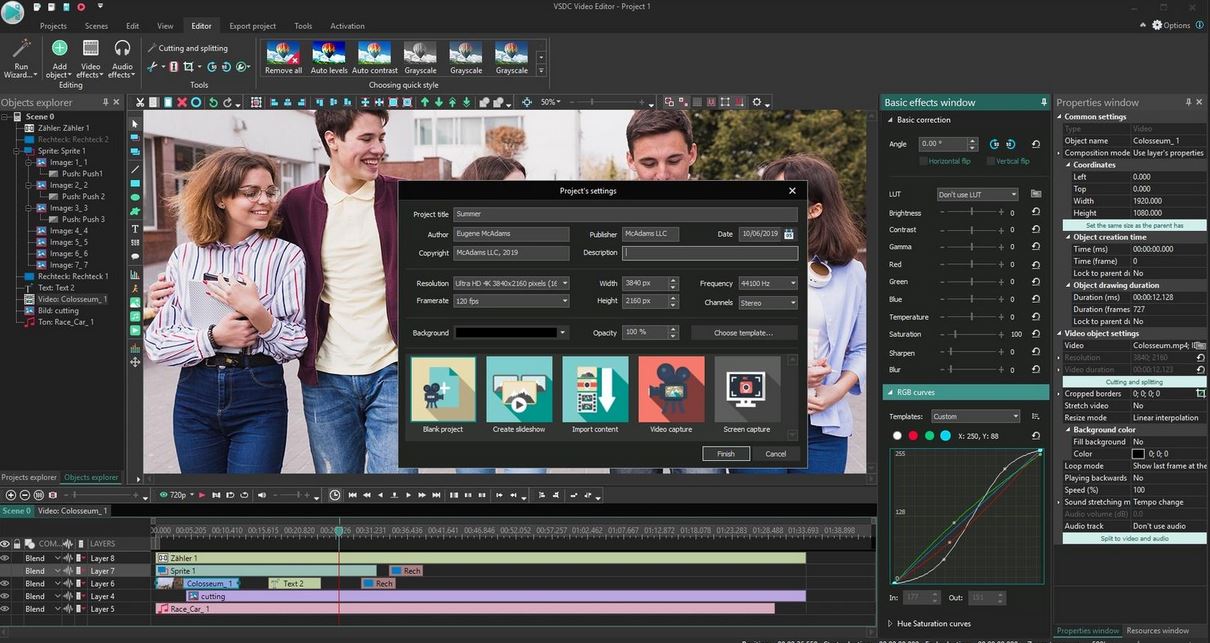The image size is (1210, 643).
Task: Open the Export project tab
Action: click(x=252, y=26)
